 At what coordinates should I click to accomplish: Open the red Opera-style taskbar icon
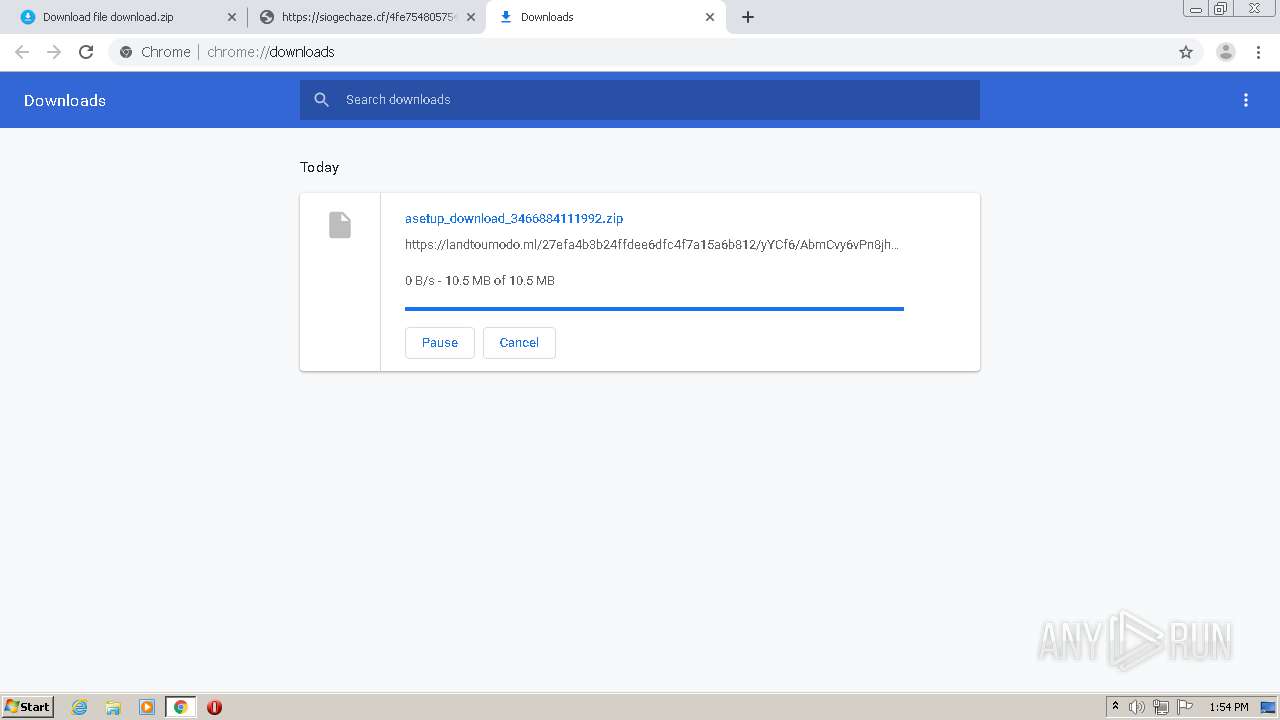[x=214, y=707]
